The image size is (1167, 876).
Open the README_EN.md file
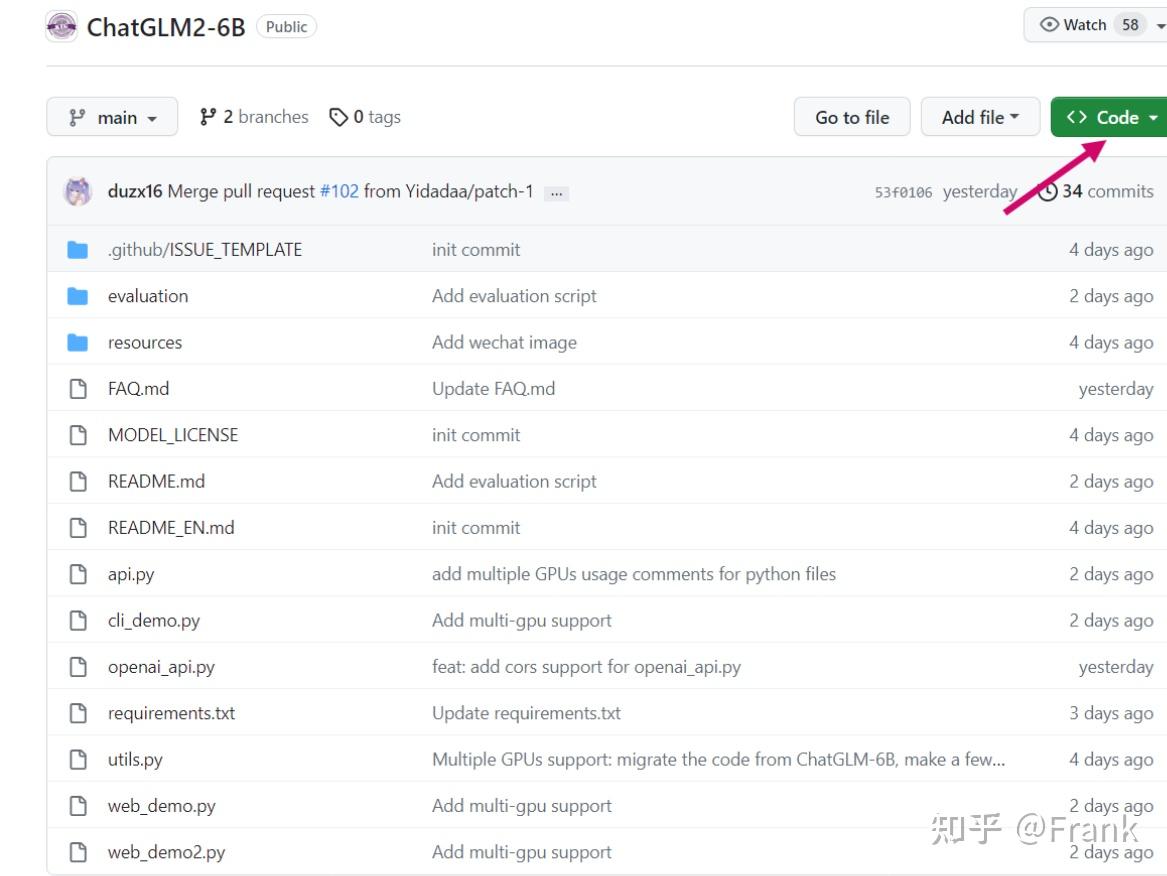(x=171, y=528)
